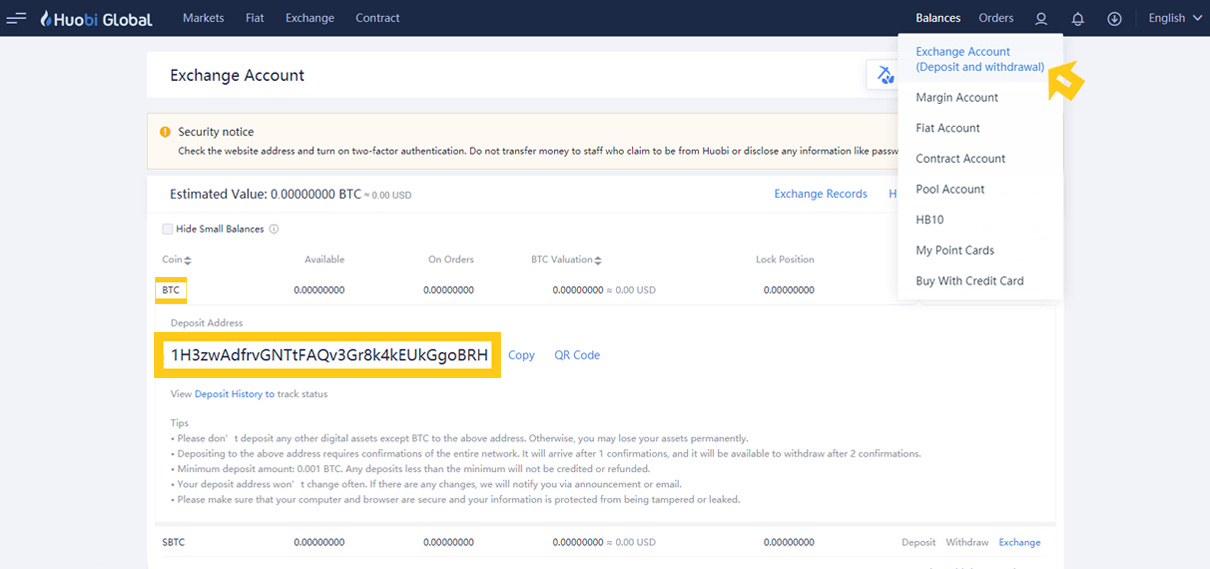The image size is (1210, 569).
Task: Click the icon button beside Exchange Account title
Action: coord(886,75)
